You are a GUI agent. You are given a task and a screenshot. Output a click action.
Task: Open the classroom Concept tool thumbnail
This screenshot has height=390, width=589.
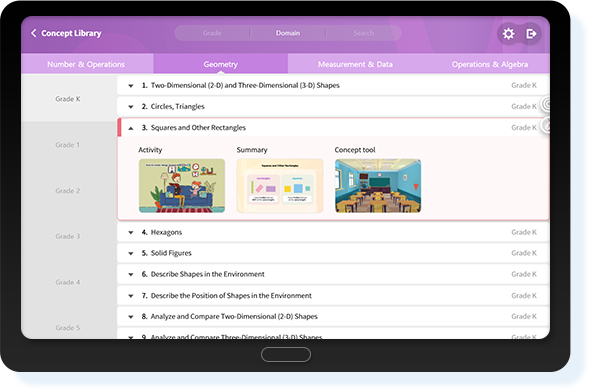point(378,186)
